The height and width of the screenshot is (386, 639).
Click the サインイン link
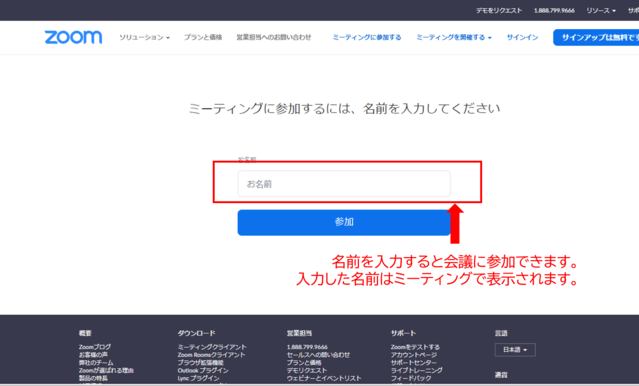522,37
